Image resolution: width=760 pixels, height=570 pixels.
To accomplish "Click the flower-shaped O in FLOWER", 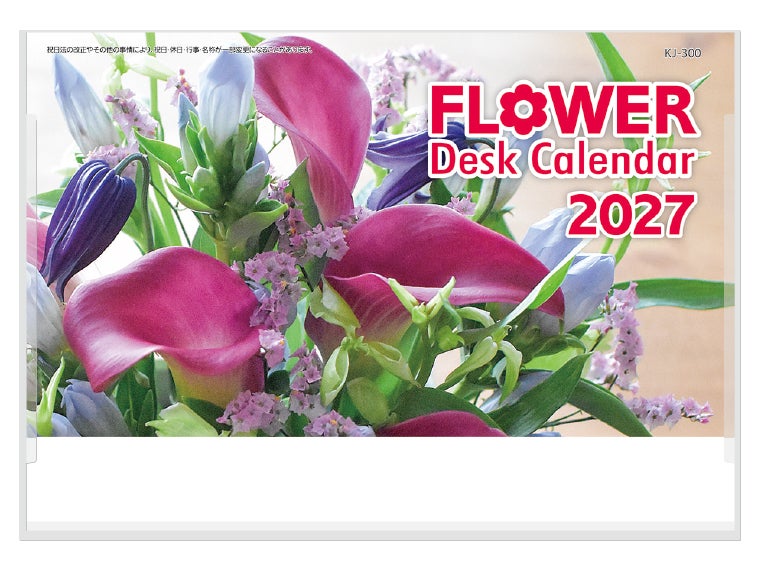I will (x=521, y=110).
